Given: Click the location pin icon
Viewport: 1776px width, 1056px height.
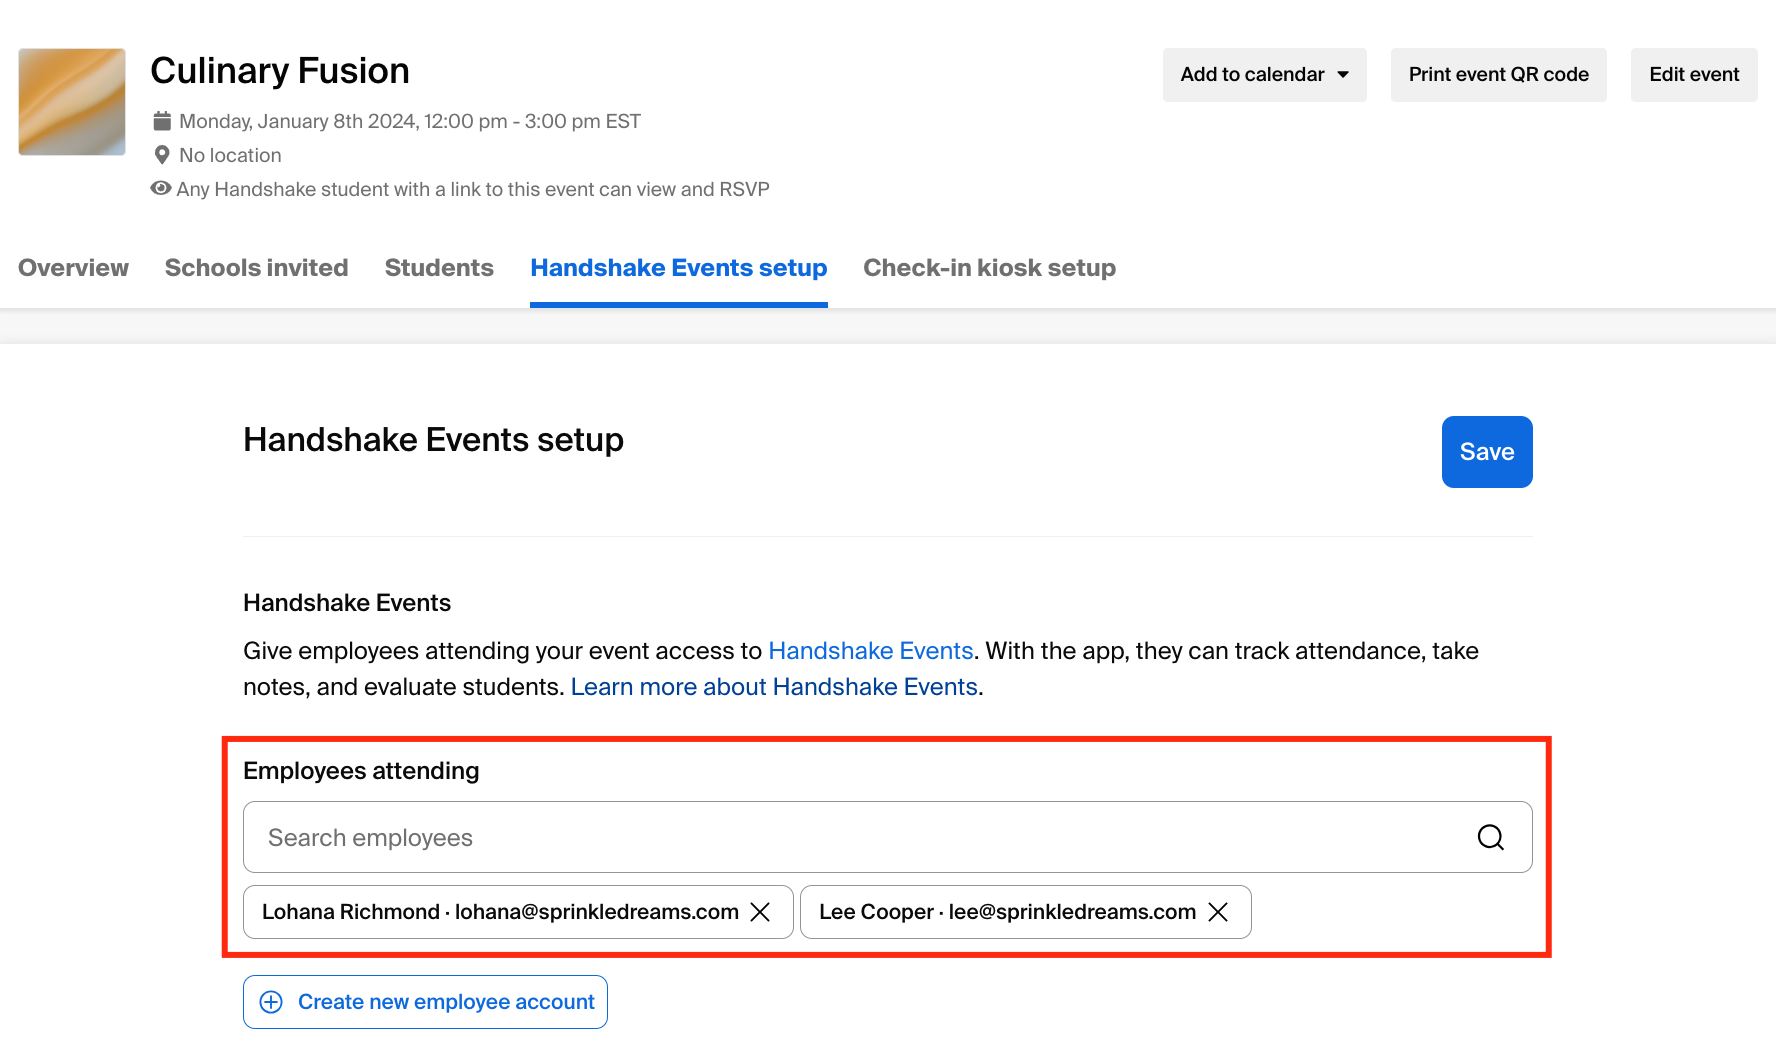Looking at the screenshot, I should (162, 155).
